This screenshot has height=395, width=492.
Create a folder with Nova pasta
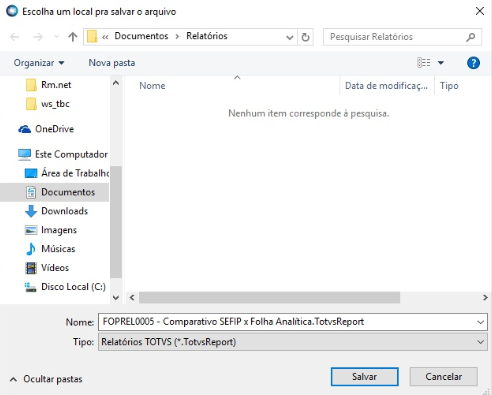112,63
